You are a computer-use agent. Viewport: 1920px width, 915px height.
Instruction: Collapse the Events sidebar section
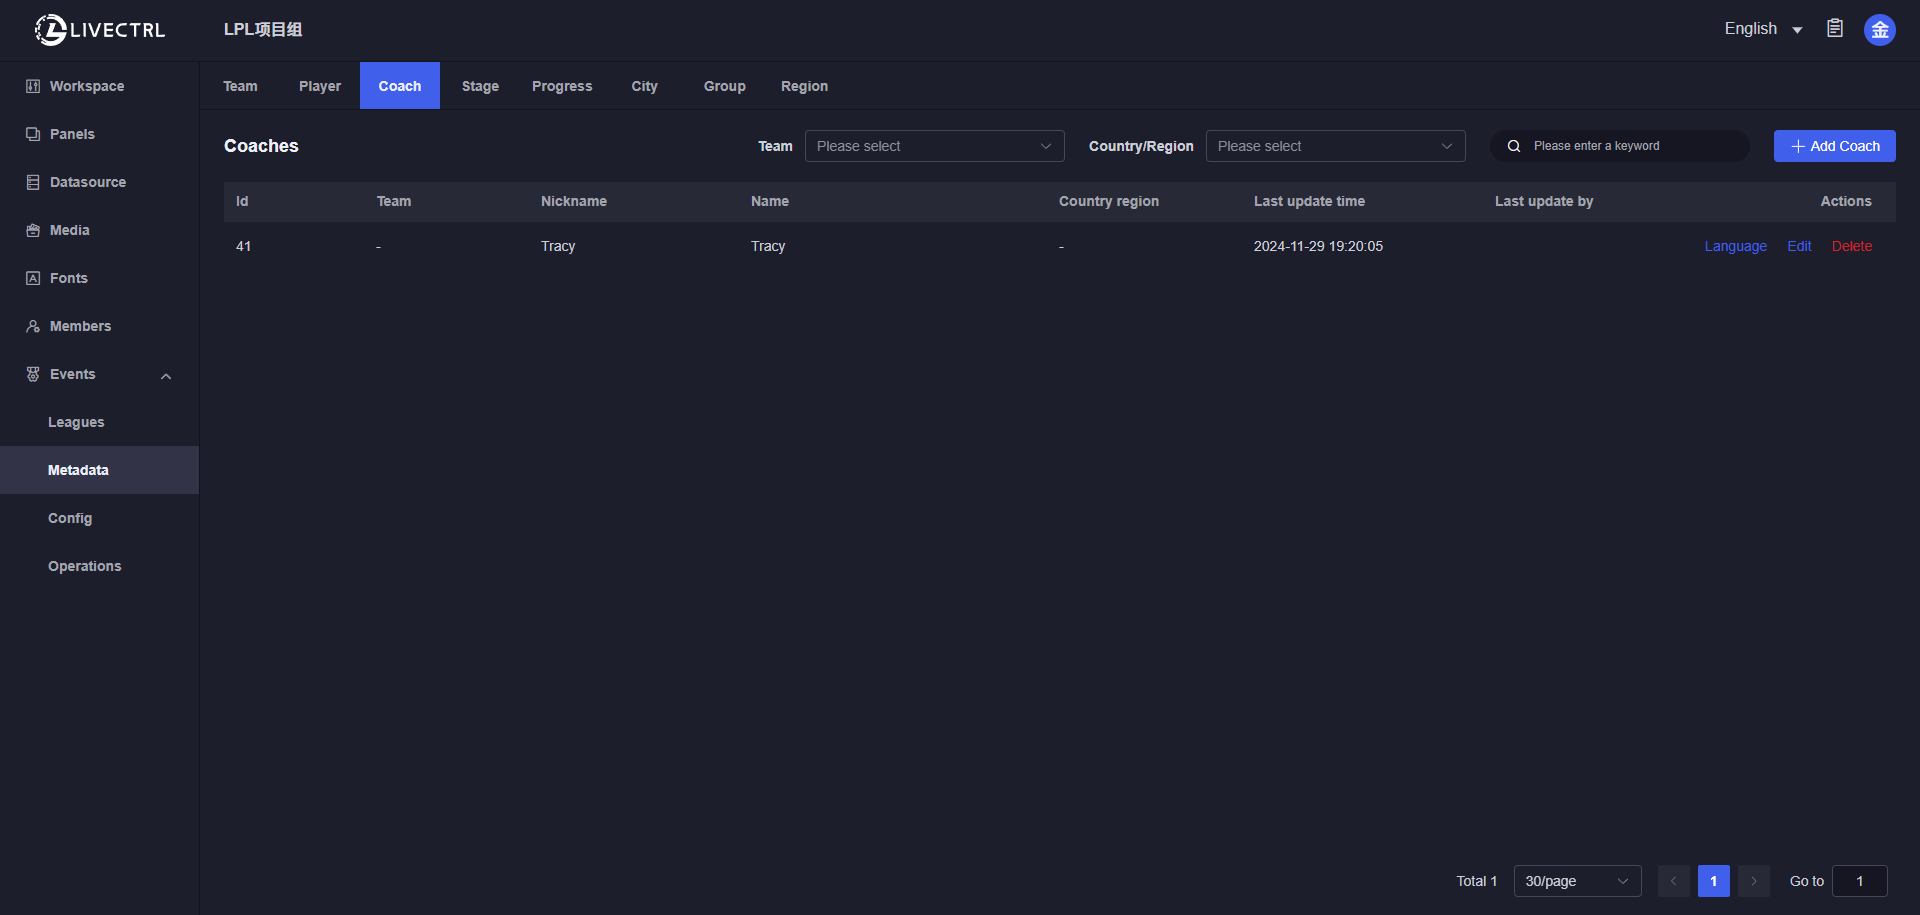(x=166, y=376)
